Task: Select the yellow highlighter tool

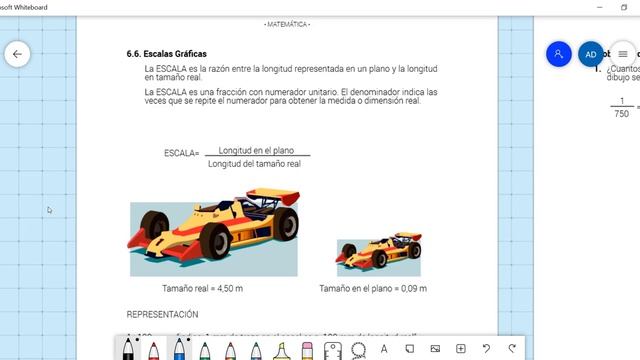Action: [282, 350]
